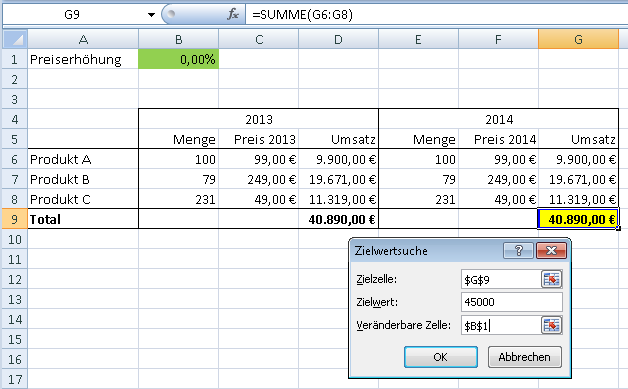Select 2014 Umsatz 11.319,00 € cell

[x=578, y=199]
